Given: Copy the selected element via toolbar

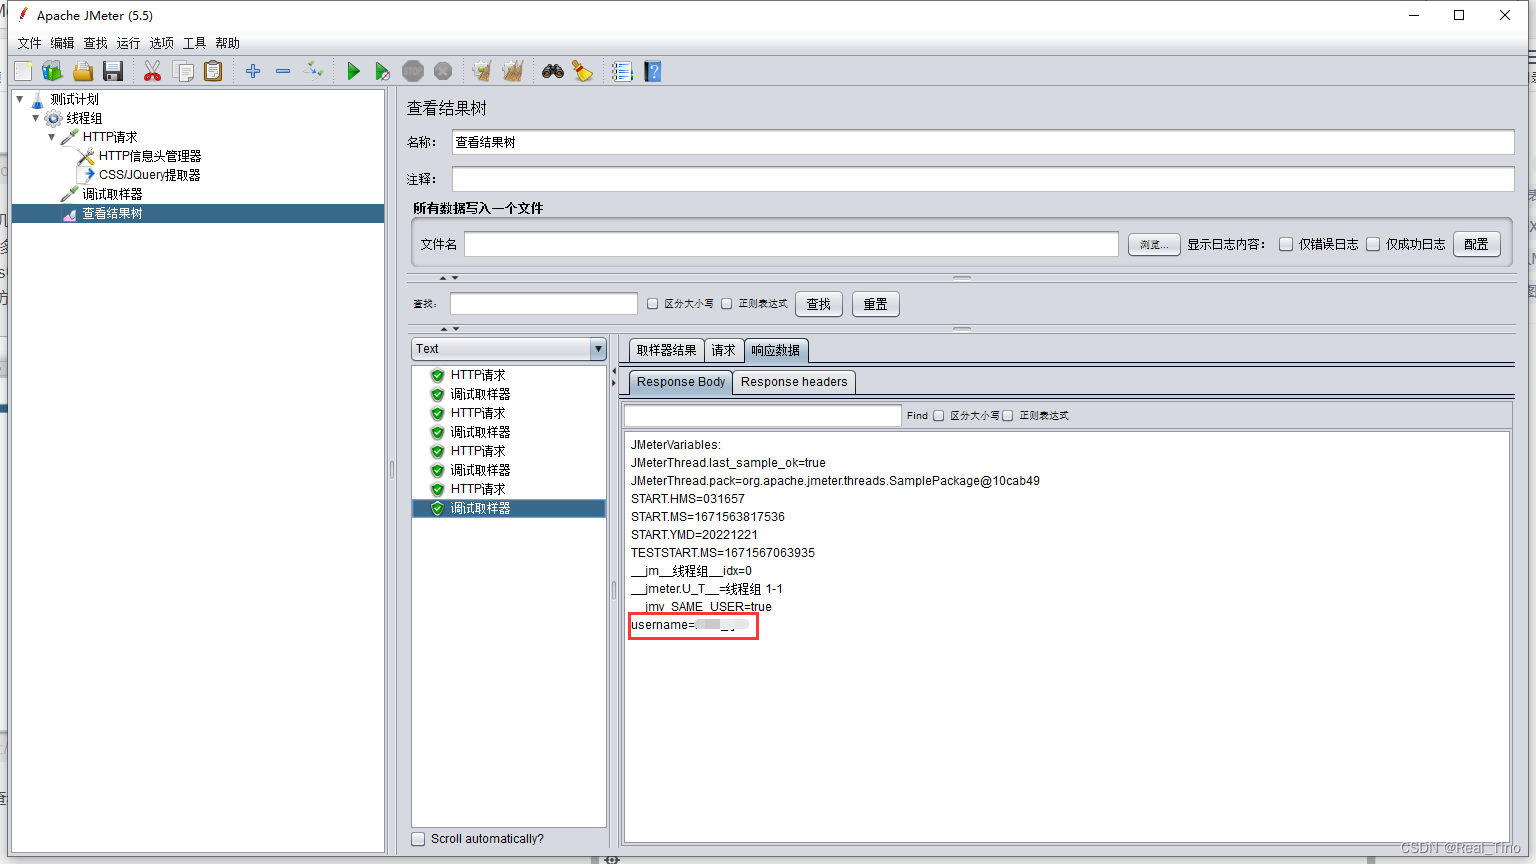Looking at the screenshot, I should 183,71.
